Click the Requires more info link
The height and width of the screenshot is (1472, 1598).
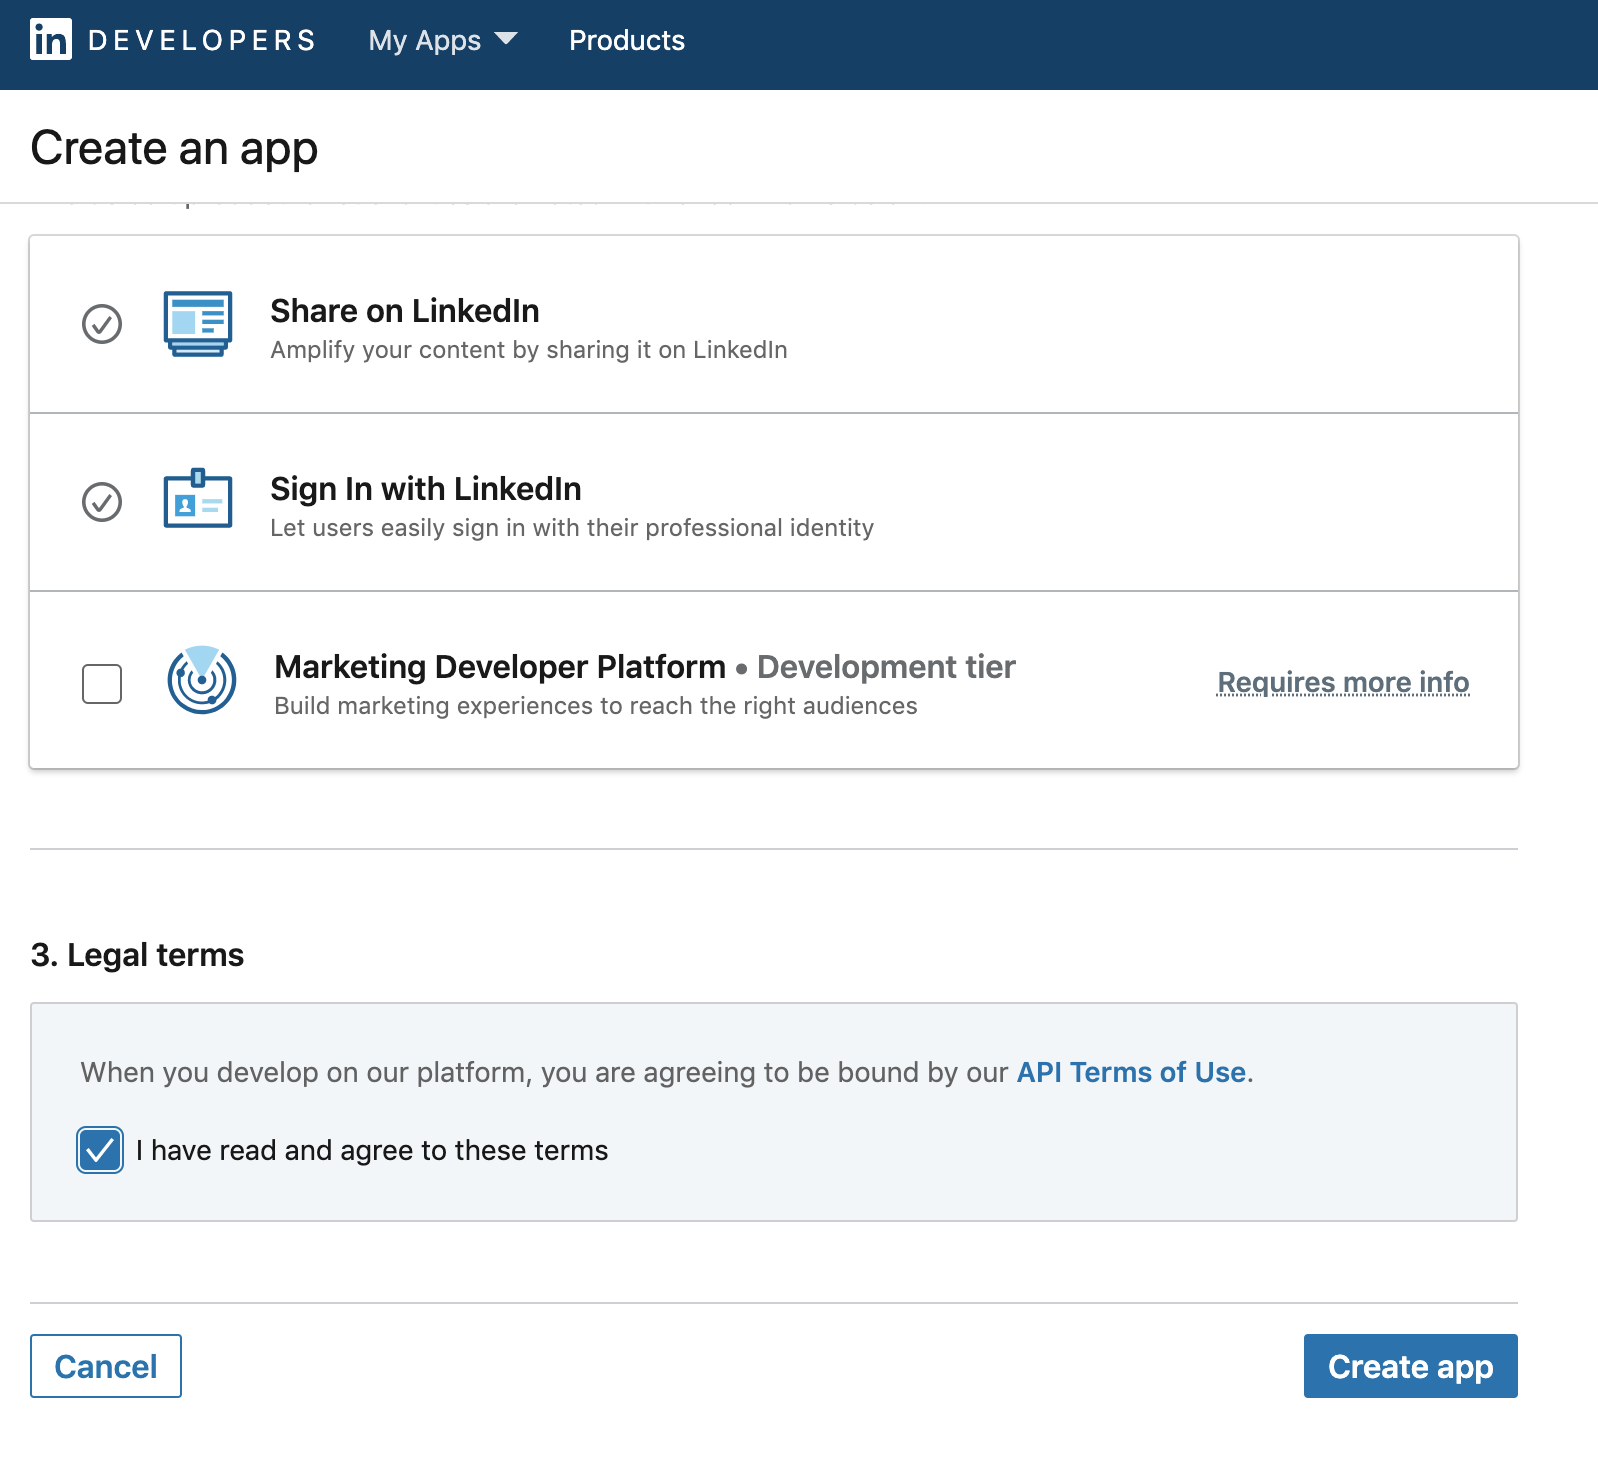(1343, 682)
